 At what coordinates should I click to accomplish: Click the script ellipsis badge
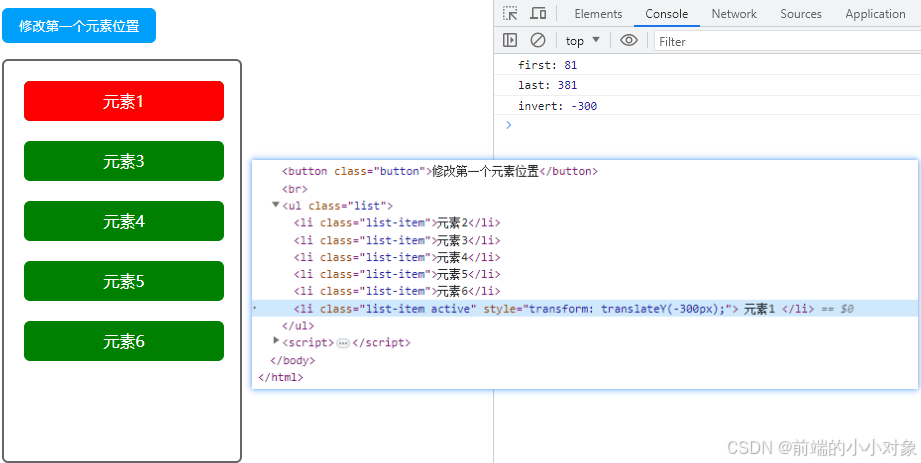343,343
